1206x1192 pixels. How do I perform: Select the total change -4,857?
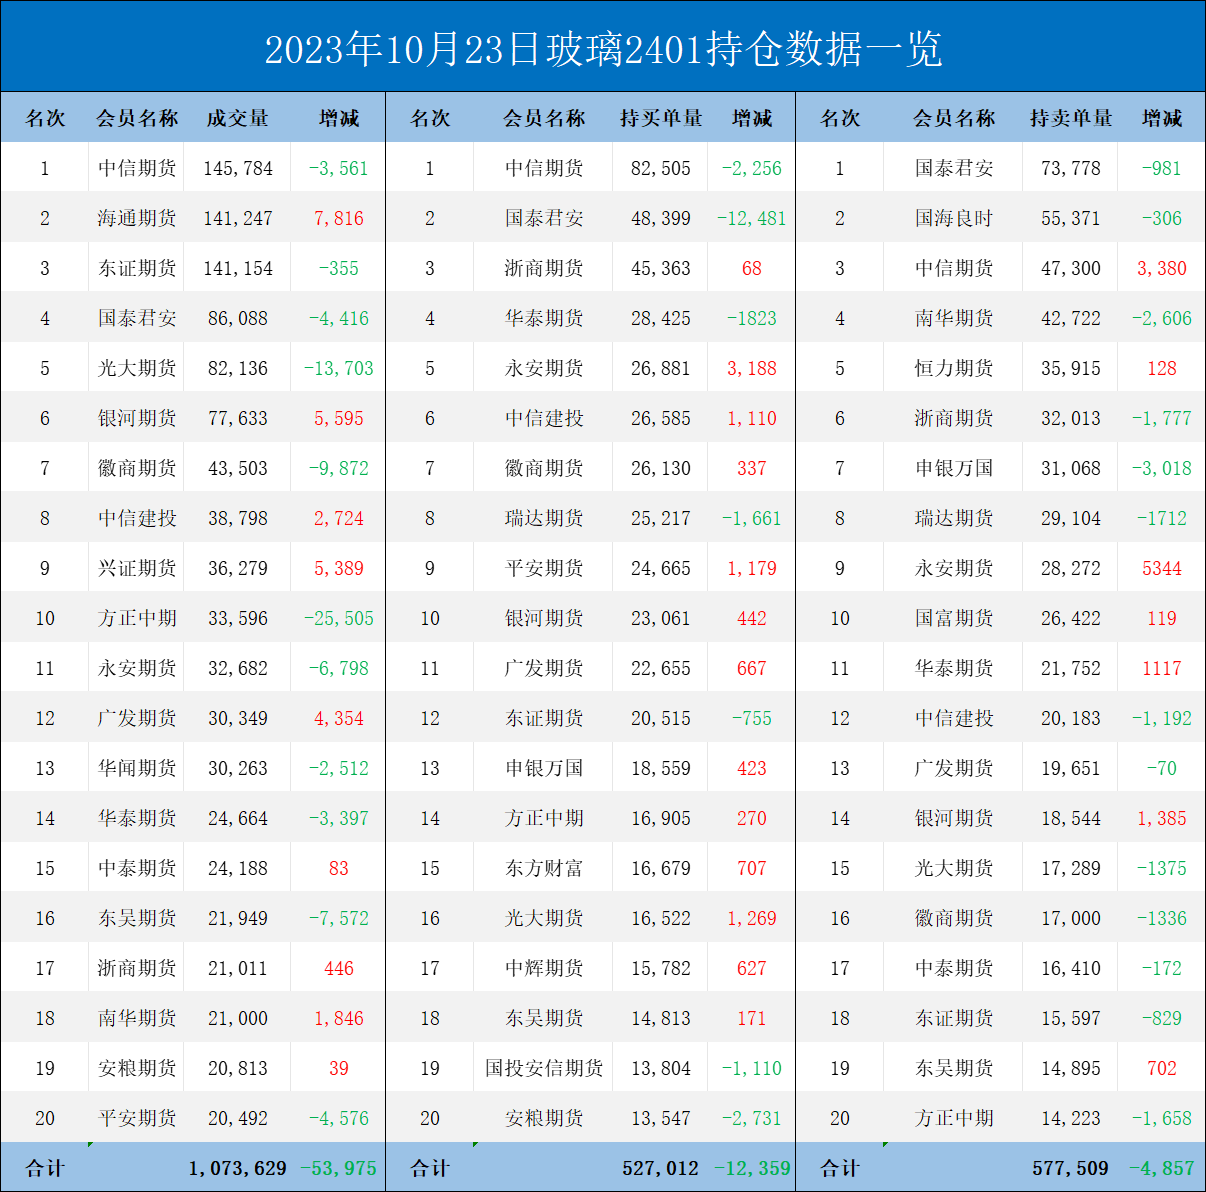pyautogui.click(x=1162, y=1168)
